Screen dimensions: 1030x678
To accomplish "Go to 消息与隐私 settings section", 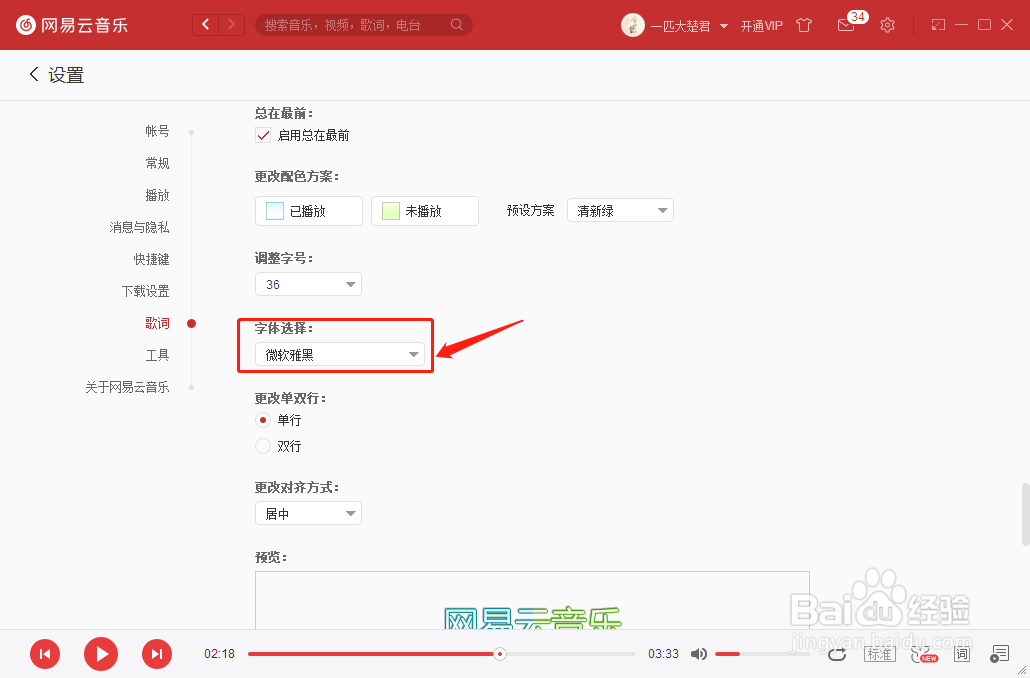I will [139, 227].
